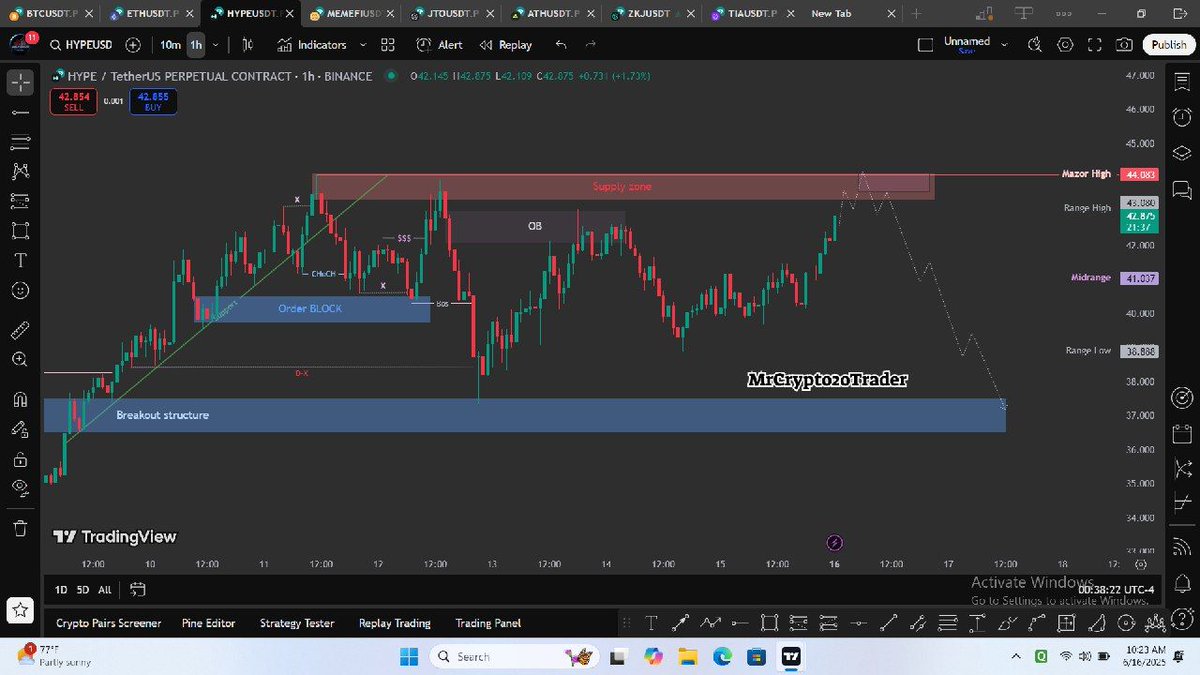Click the blue BUY 42.855 button
The height and width of the screenshot is (675, 1200).
click(x=153, y=101)
